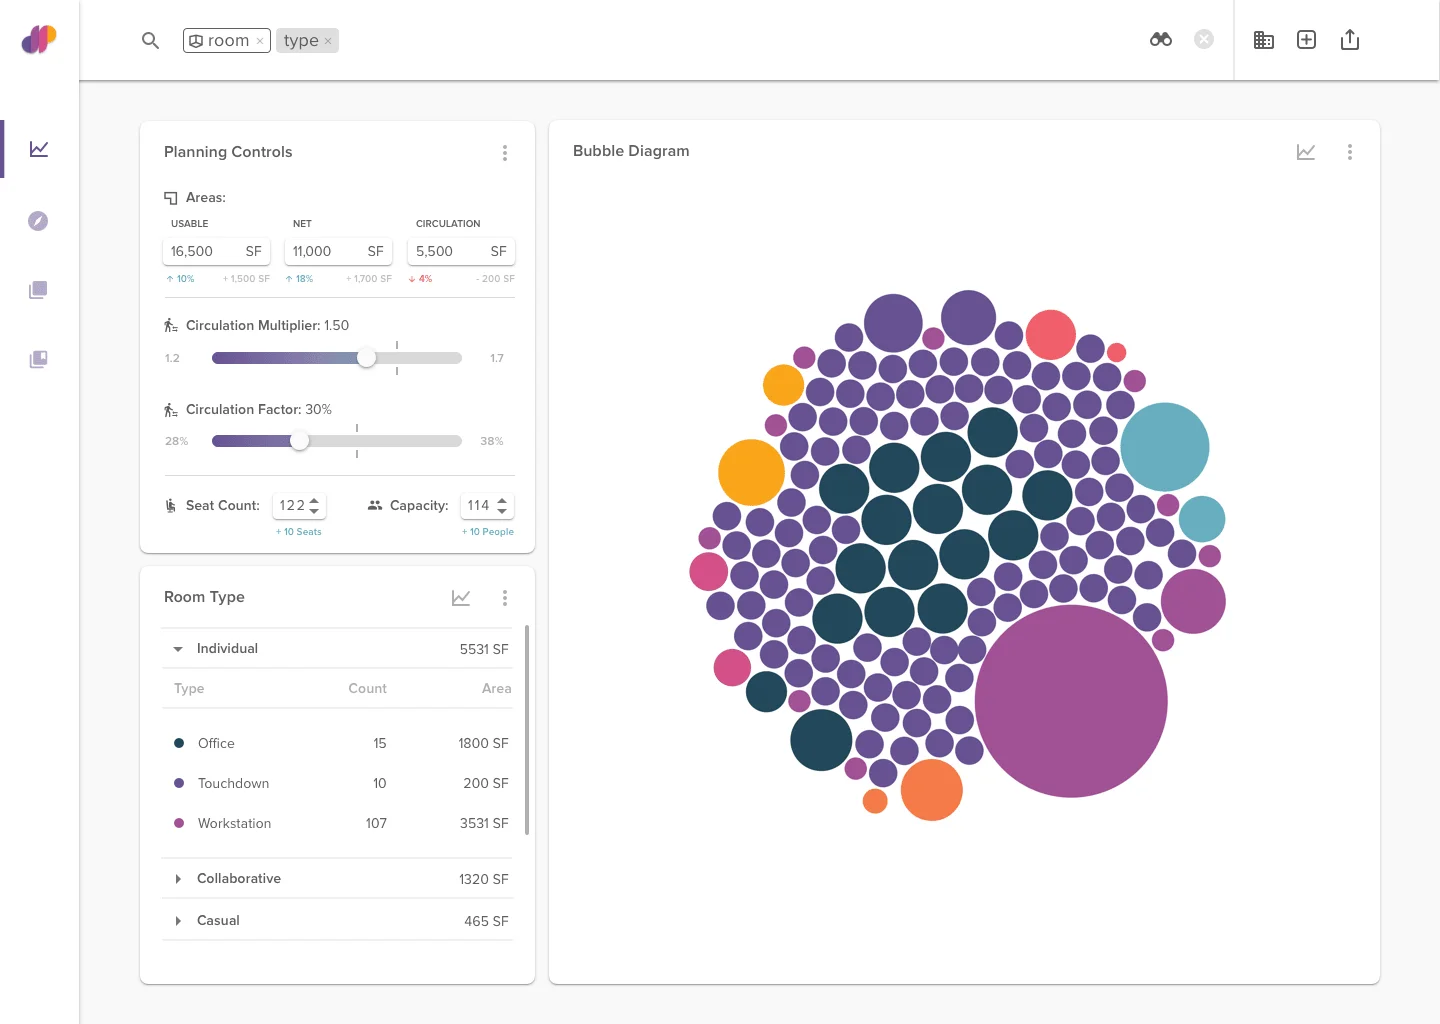Click the Room Type chart icon
Screen dimensions: 1440x1024
pyautogui.click(x=460, y=598)
